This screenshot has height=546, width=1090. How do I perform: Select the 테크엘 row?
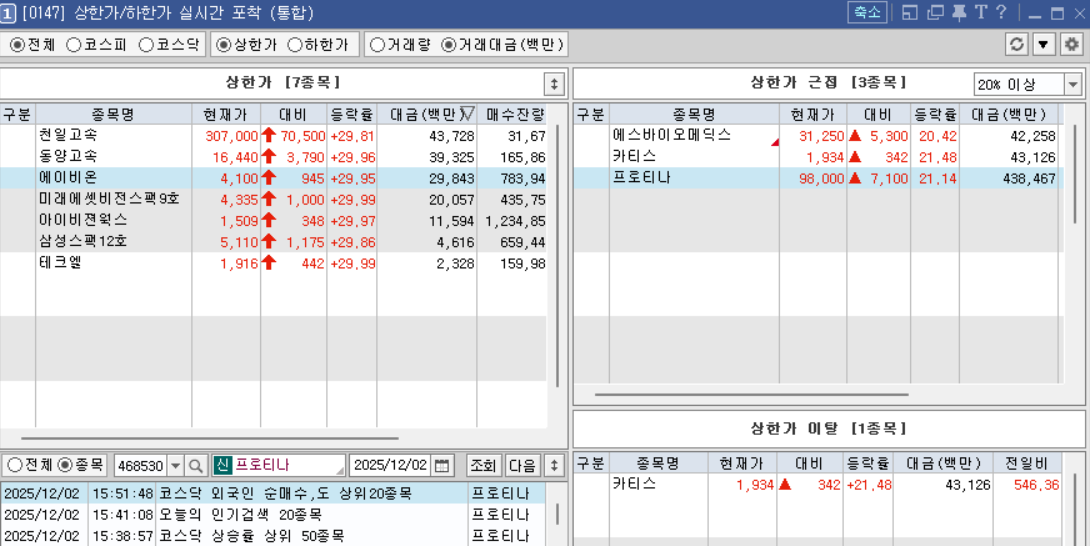click(274, 263)
